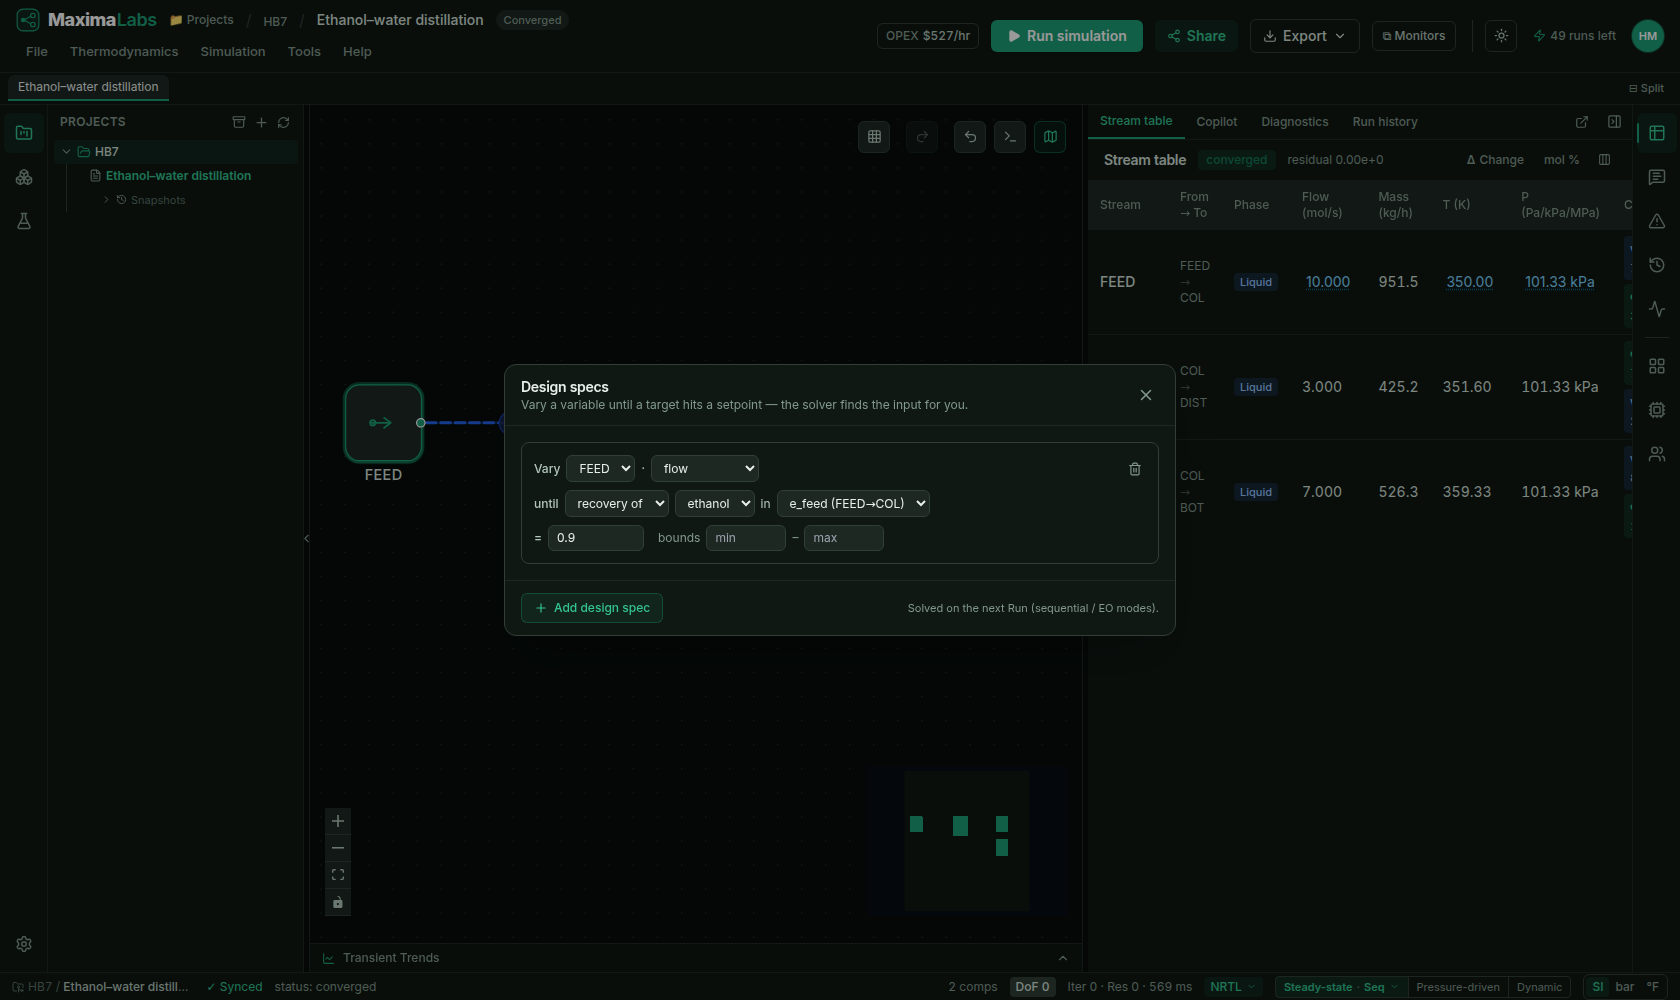Open settings gear in left sidebar
Viewport: 1680px width, 1000px height.
[x=24, y=944]
